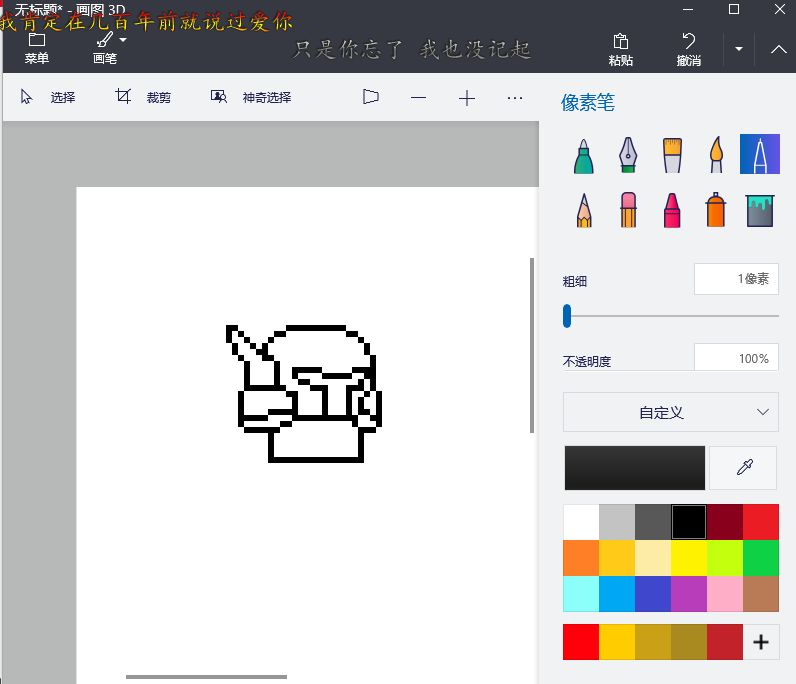The image size is (796, 684).
Task: Open the ribbon overflow dropdown arrow
Action: coord(739,49)
